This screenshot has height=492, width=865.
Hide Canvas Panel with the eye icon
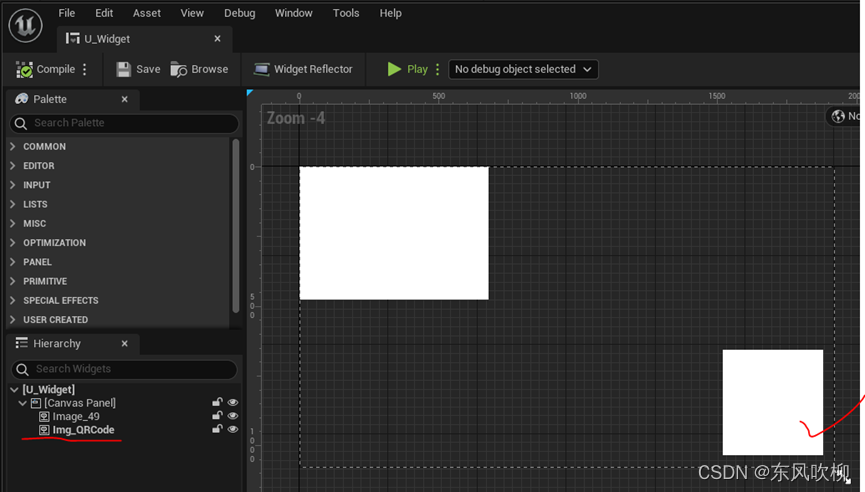[233, 403]
